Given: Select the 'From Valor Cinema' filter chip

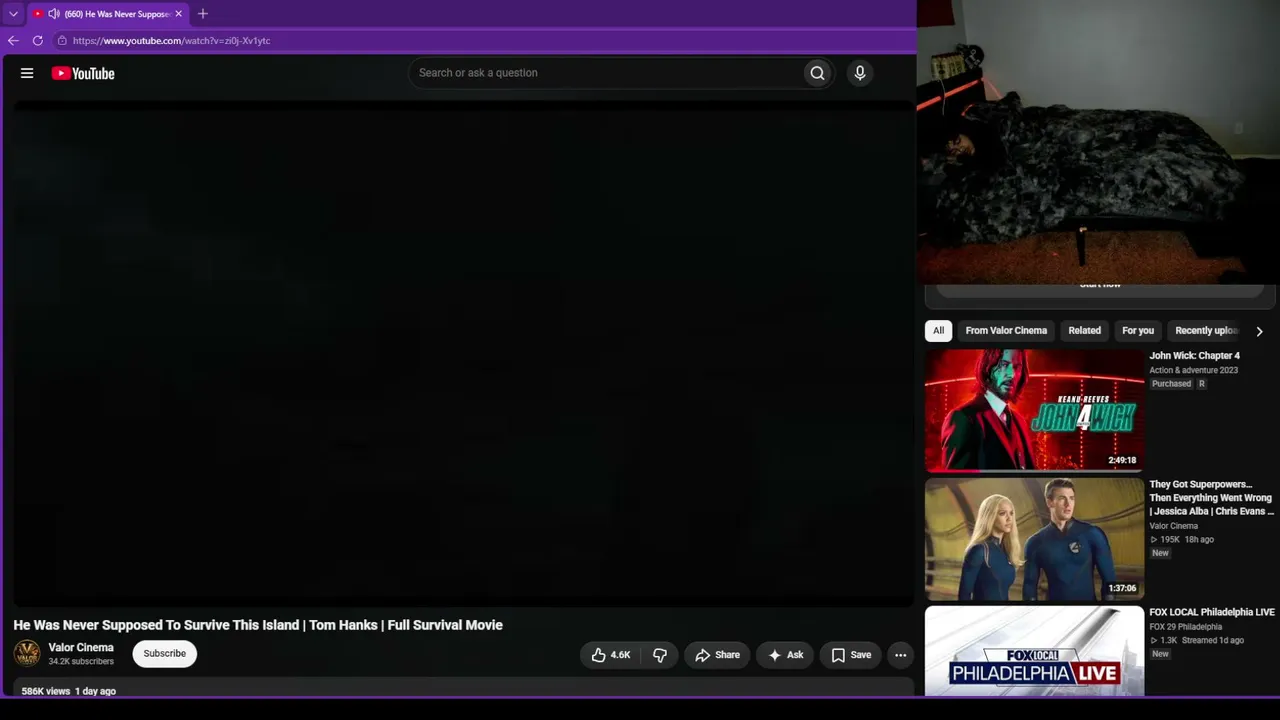Looking at the screenshot, I should point(1006,331).
